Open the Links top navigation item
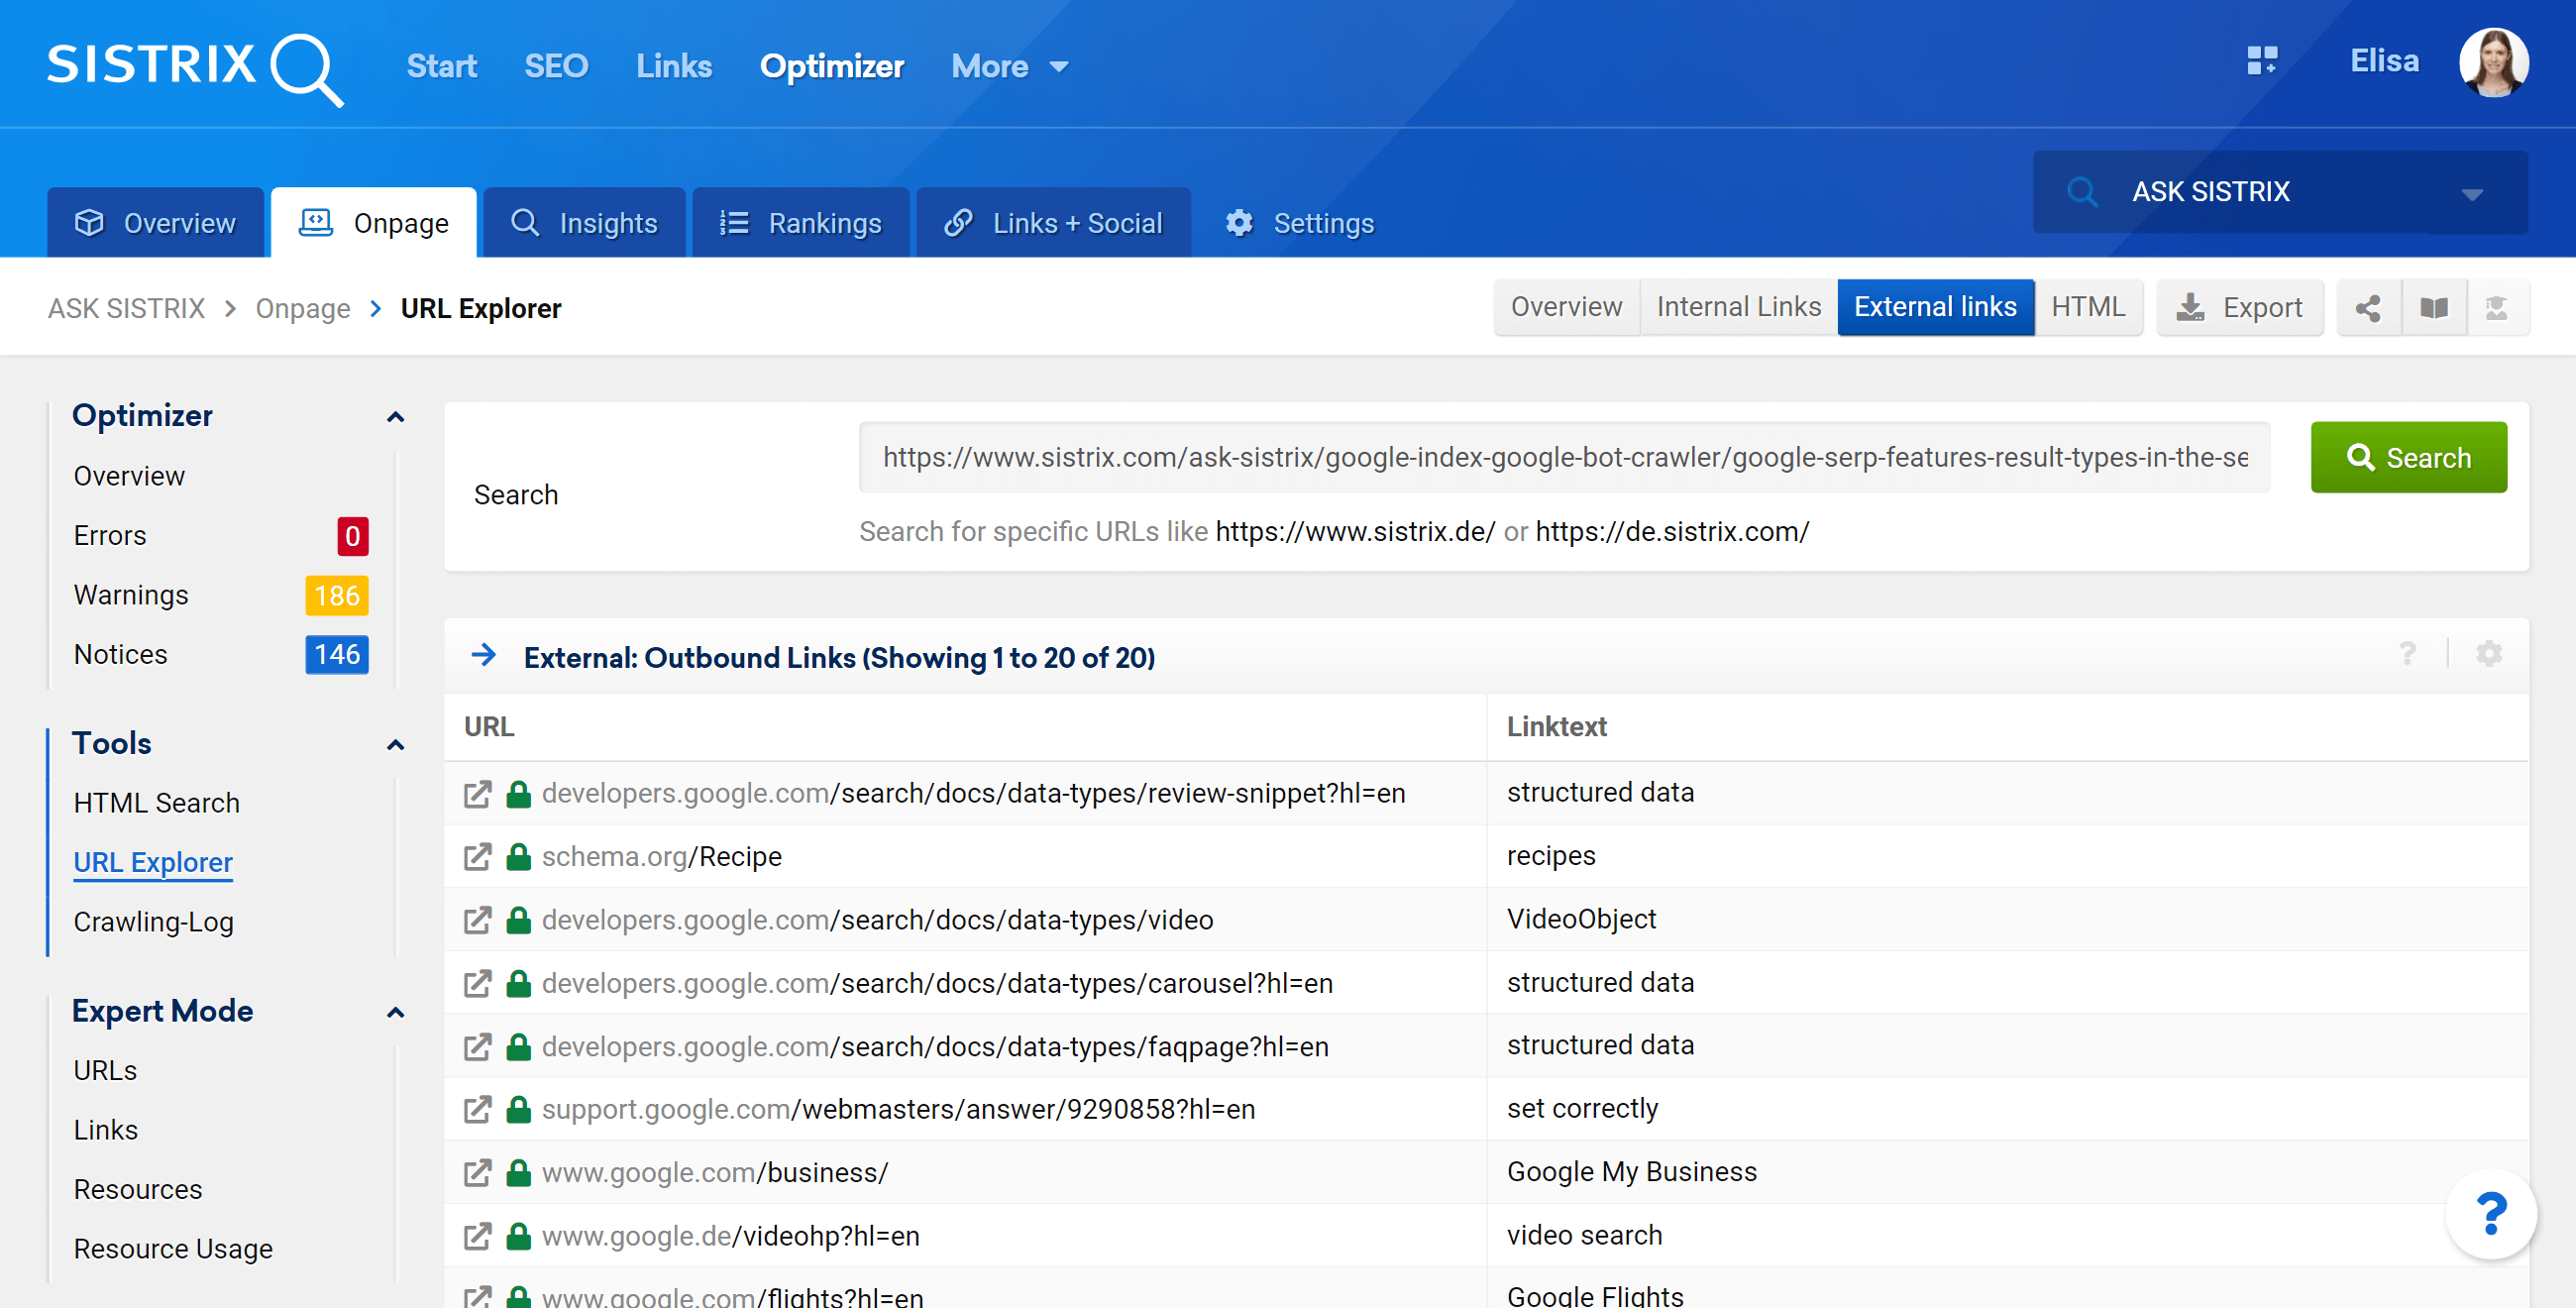 pyautogui.click(x=674, y=67)
